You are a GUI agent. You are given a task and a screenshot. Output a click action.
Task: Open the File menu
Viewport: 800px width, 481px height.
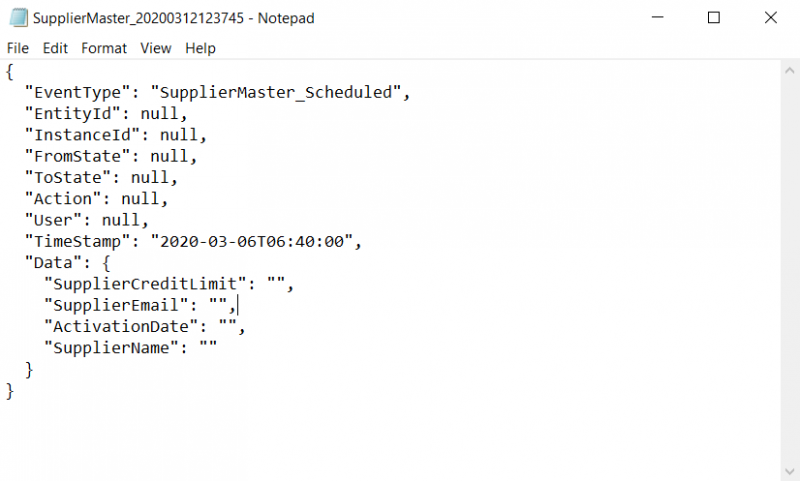(18, 48)
